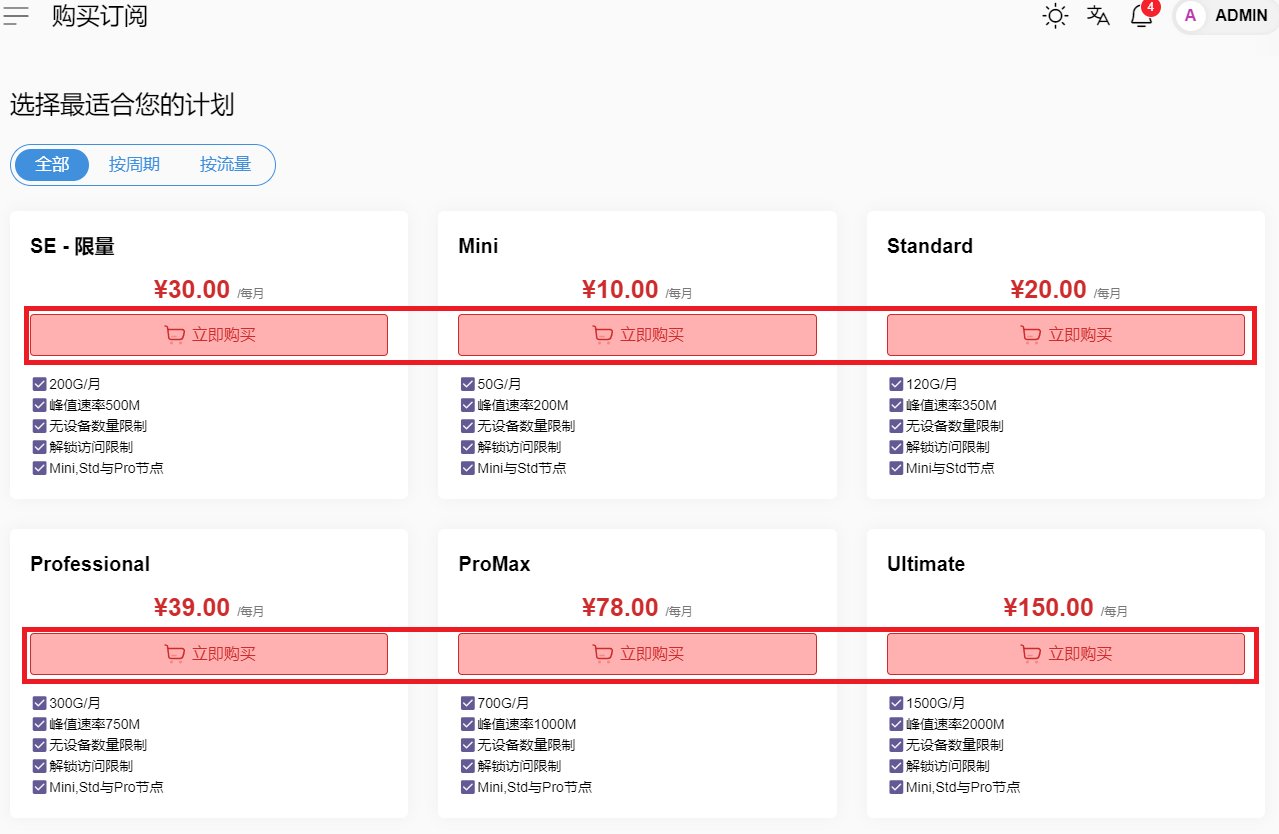Image resolution: width=1279 pixels, height=834 pixels.
Task: Toggle light/dark theme sun icon
Action: [x=1055, y=16]
